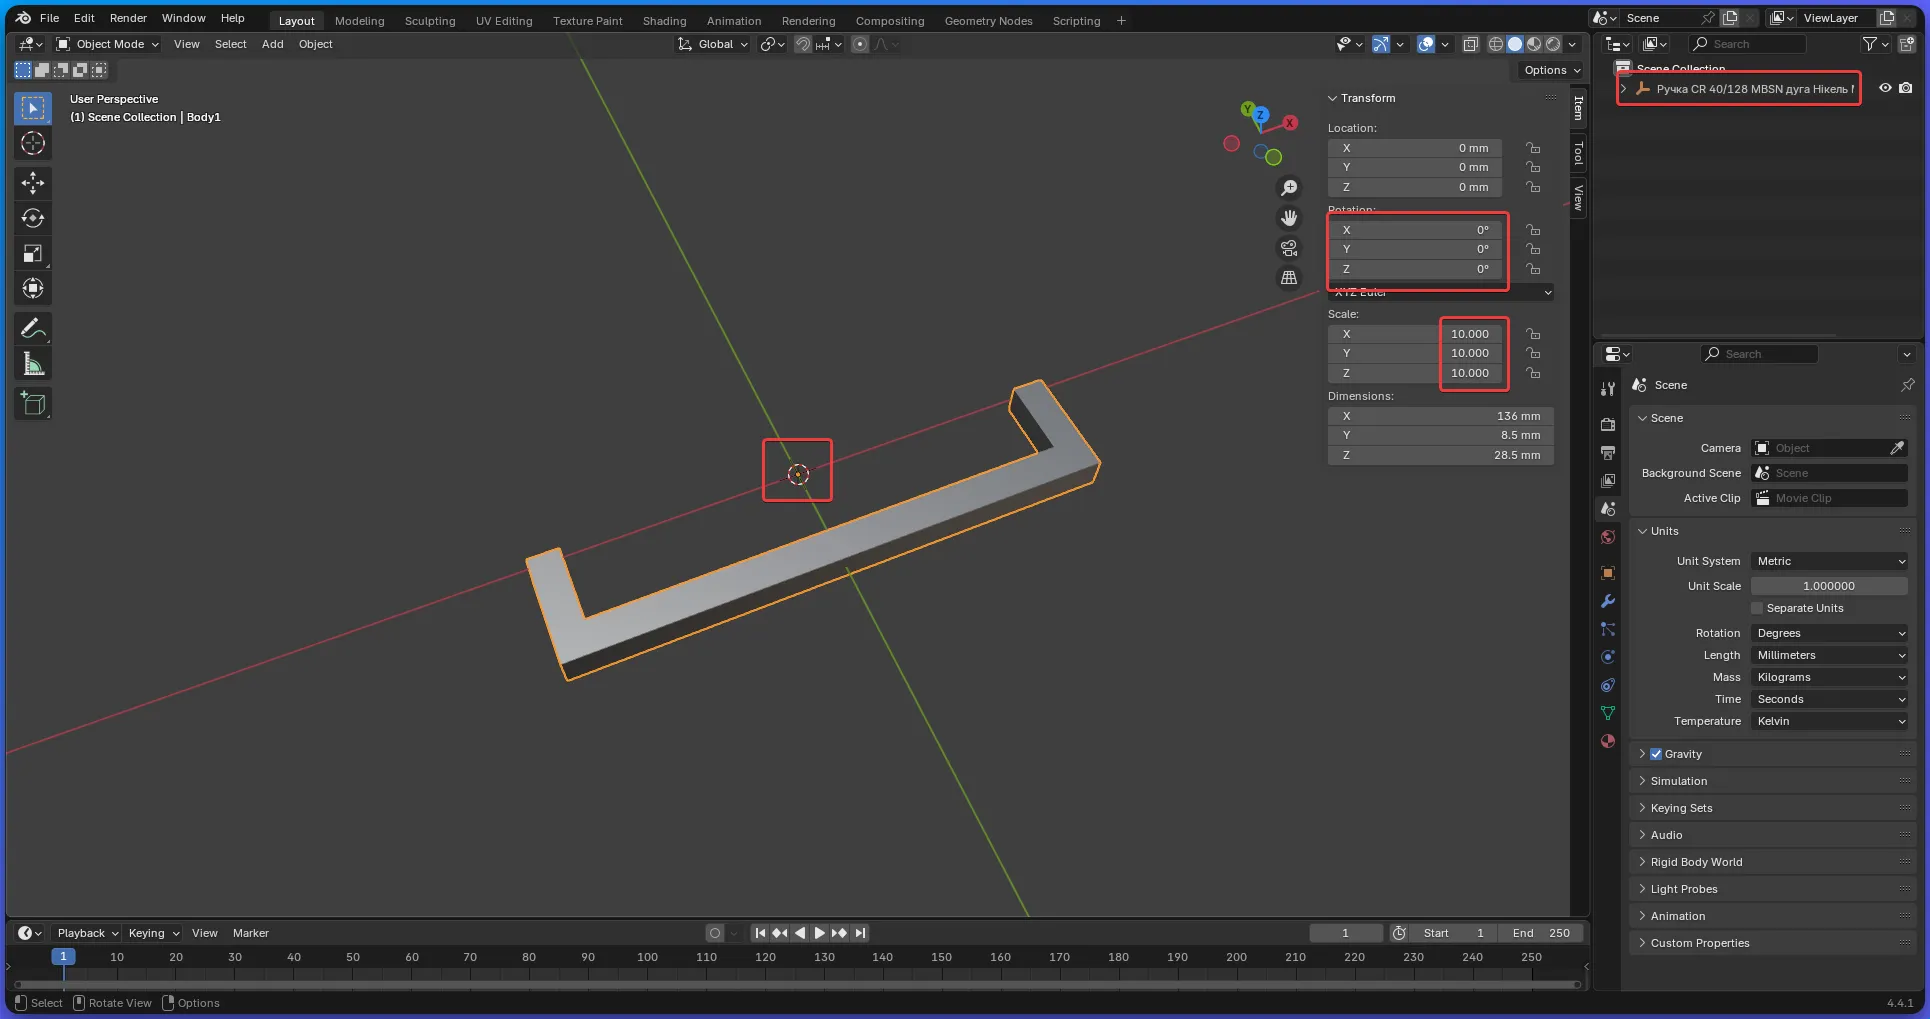
Task: Select the Annotate tool
Action: pyautogui.click(x=33, y=328)
